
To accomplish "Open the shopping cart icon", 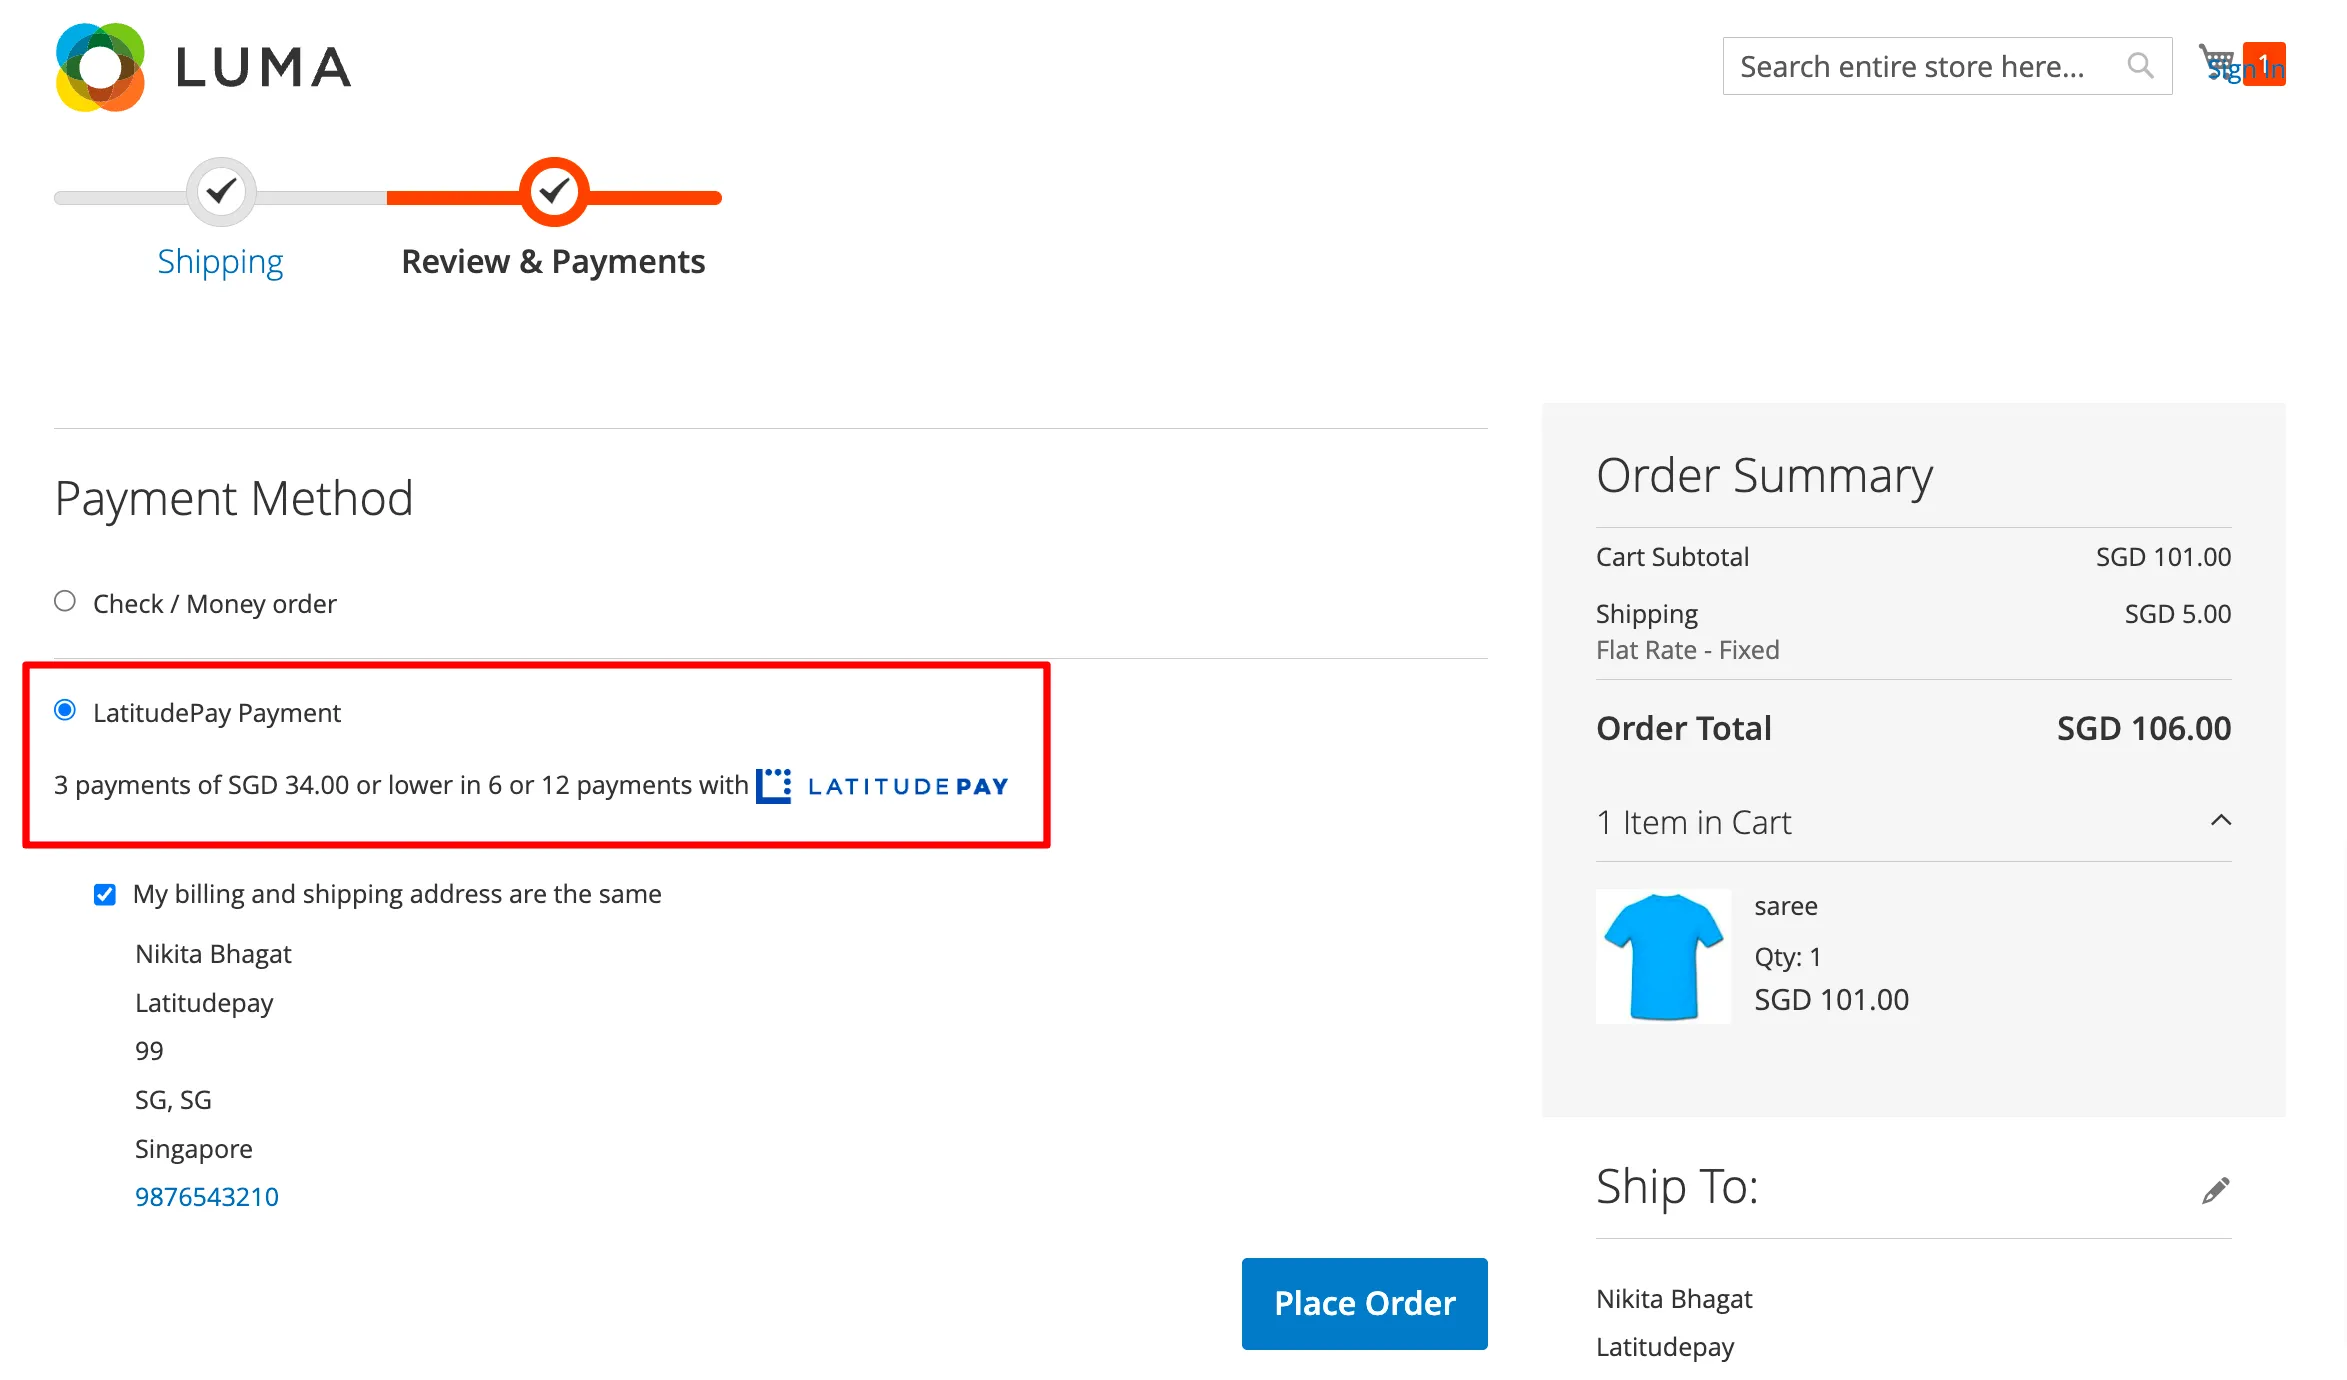I will pos(2217,63).
